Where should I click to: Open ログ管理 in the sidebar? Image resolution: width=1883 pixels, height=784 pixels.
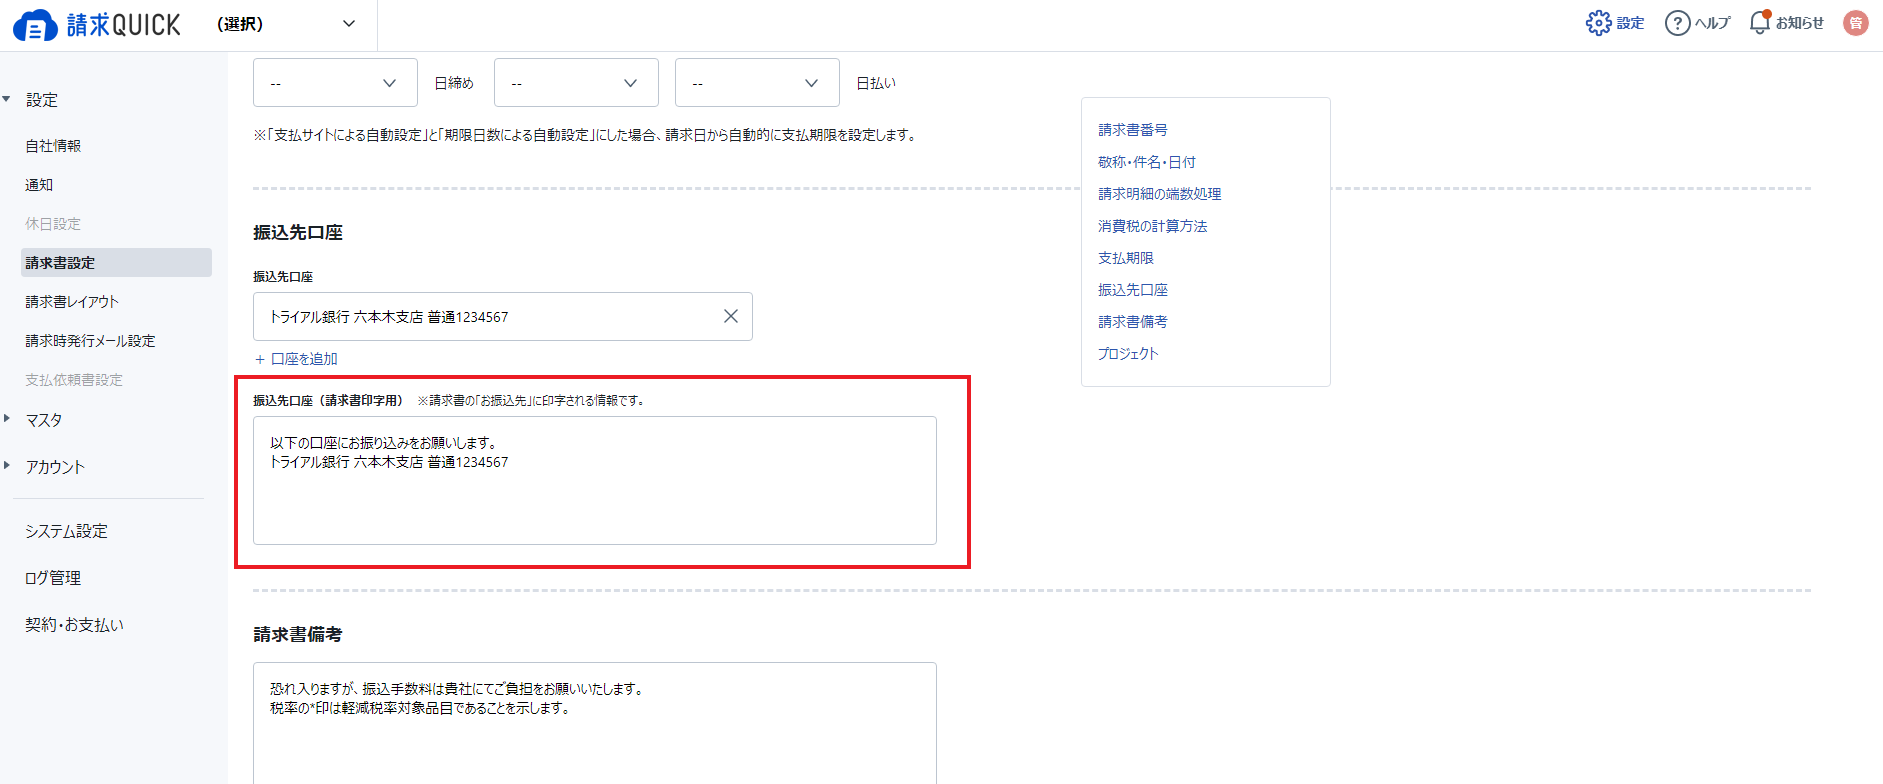(53, 578)
